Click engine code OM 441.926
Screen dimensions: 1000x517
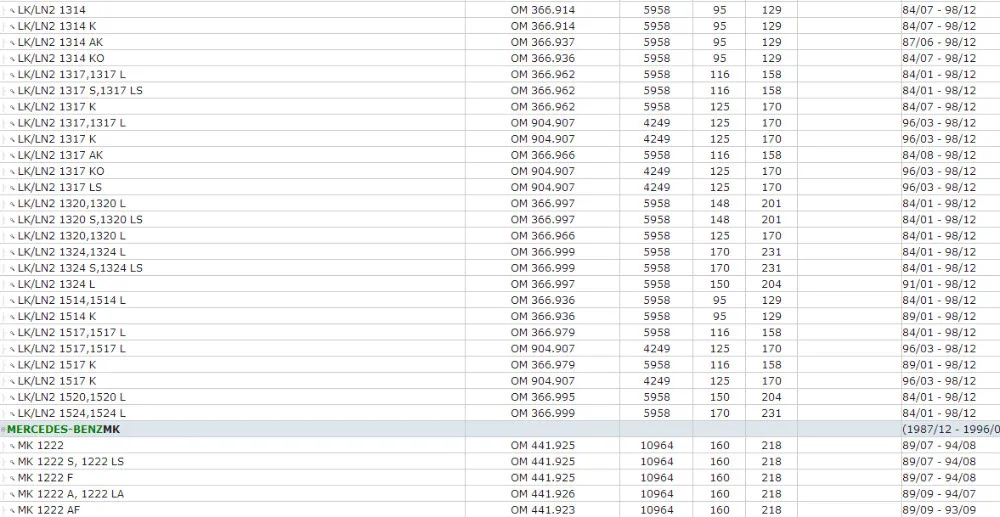point(543,494)
